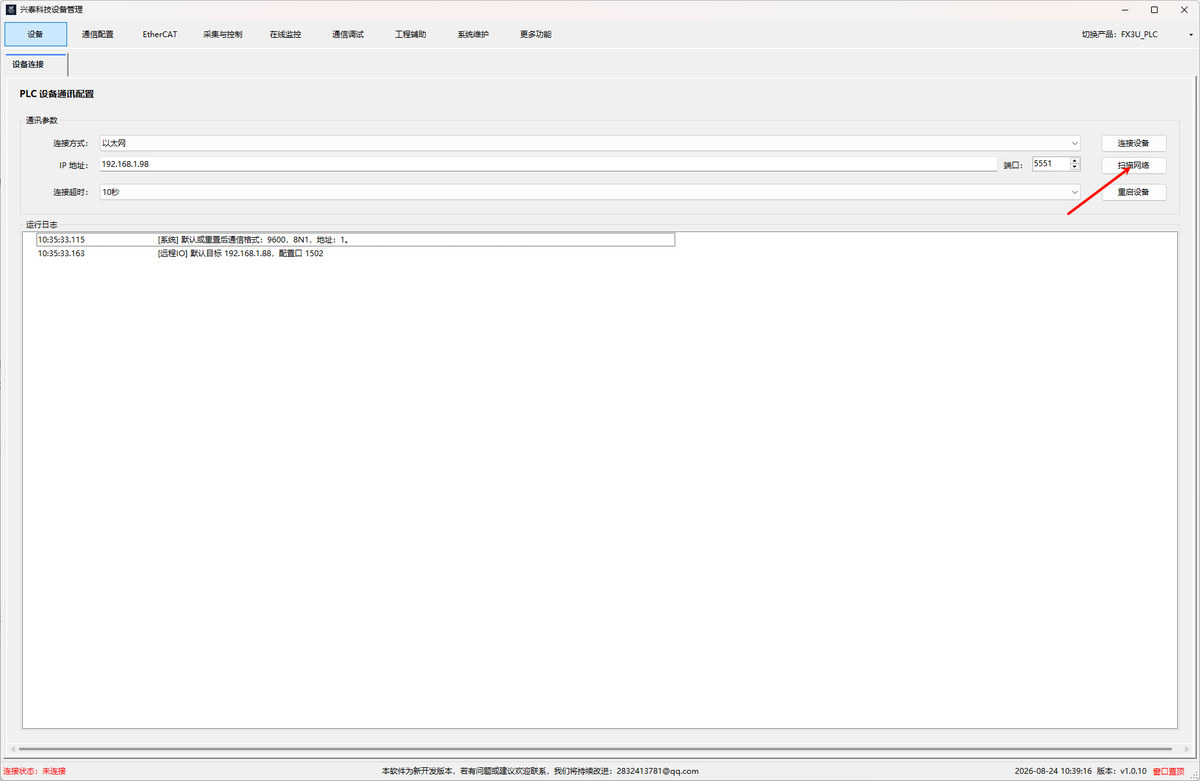Screen dimensions: 1200x781
Task: Open the 采集与控制 menu
Action: click(x=222, y=34)
